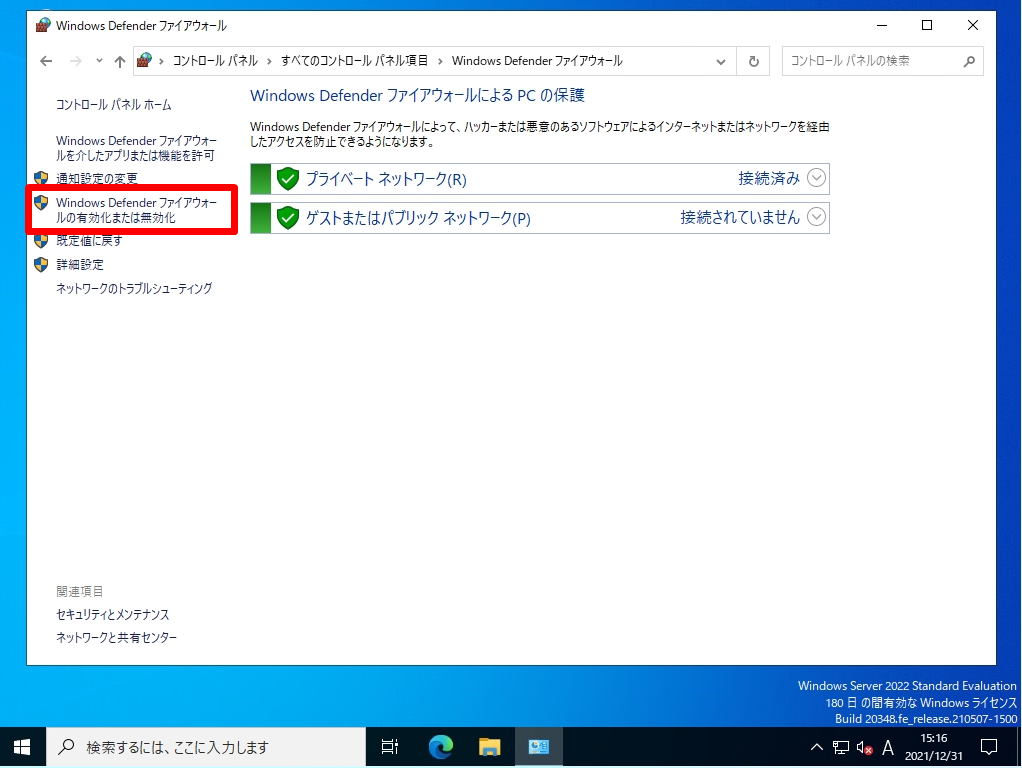Click the muted volume tray icon
Image resolution: width=1022 pixels, height=768 pixels.
pyautogui.click(x=864, y=748)
